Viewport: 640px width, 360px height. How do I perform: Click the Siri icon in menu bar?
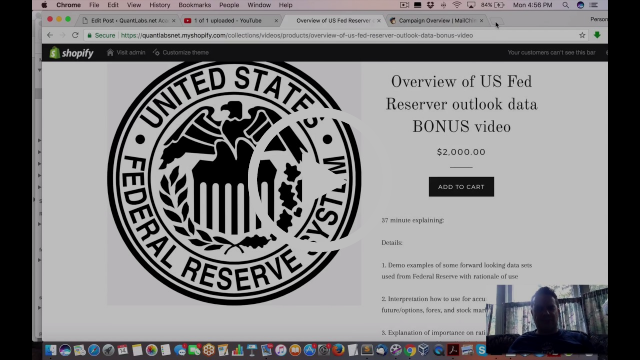pyautogui.click(x=580, y=5)
